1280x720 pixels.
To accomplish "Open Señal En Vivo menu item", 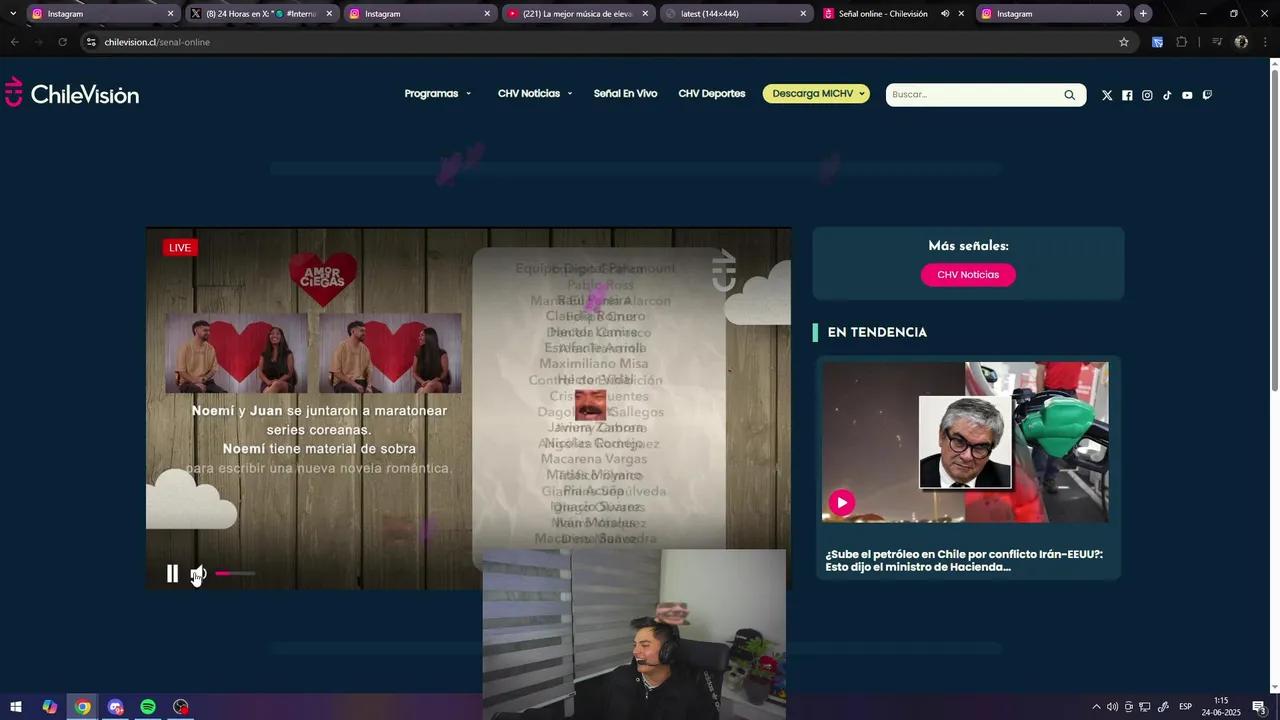I will [x=625, y=94].
